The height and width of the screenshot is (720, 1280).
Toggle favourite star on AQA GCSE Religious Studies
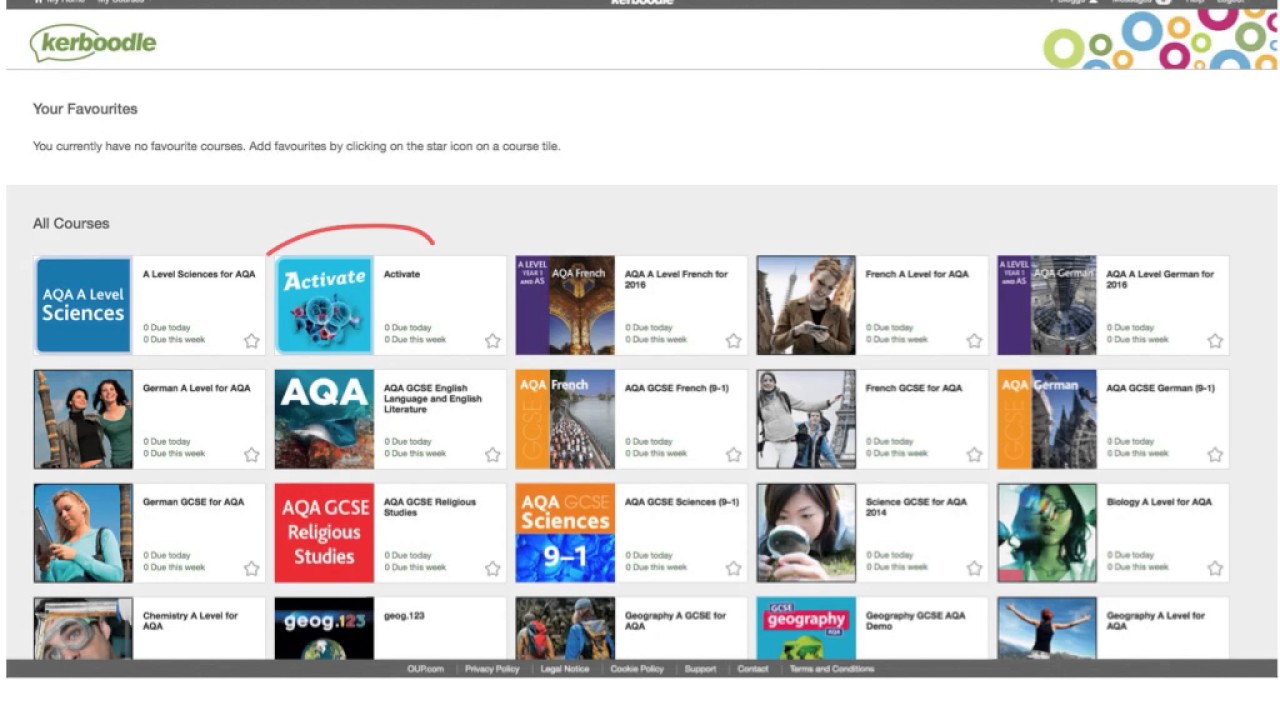(x=493, y=569)
